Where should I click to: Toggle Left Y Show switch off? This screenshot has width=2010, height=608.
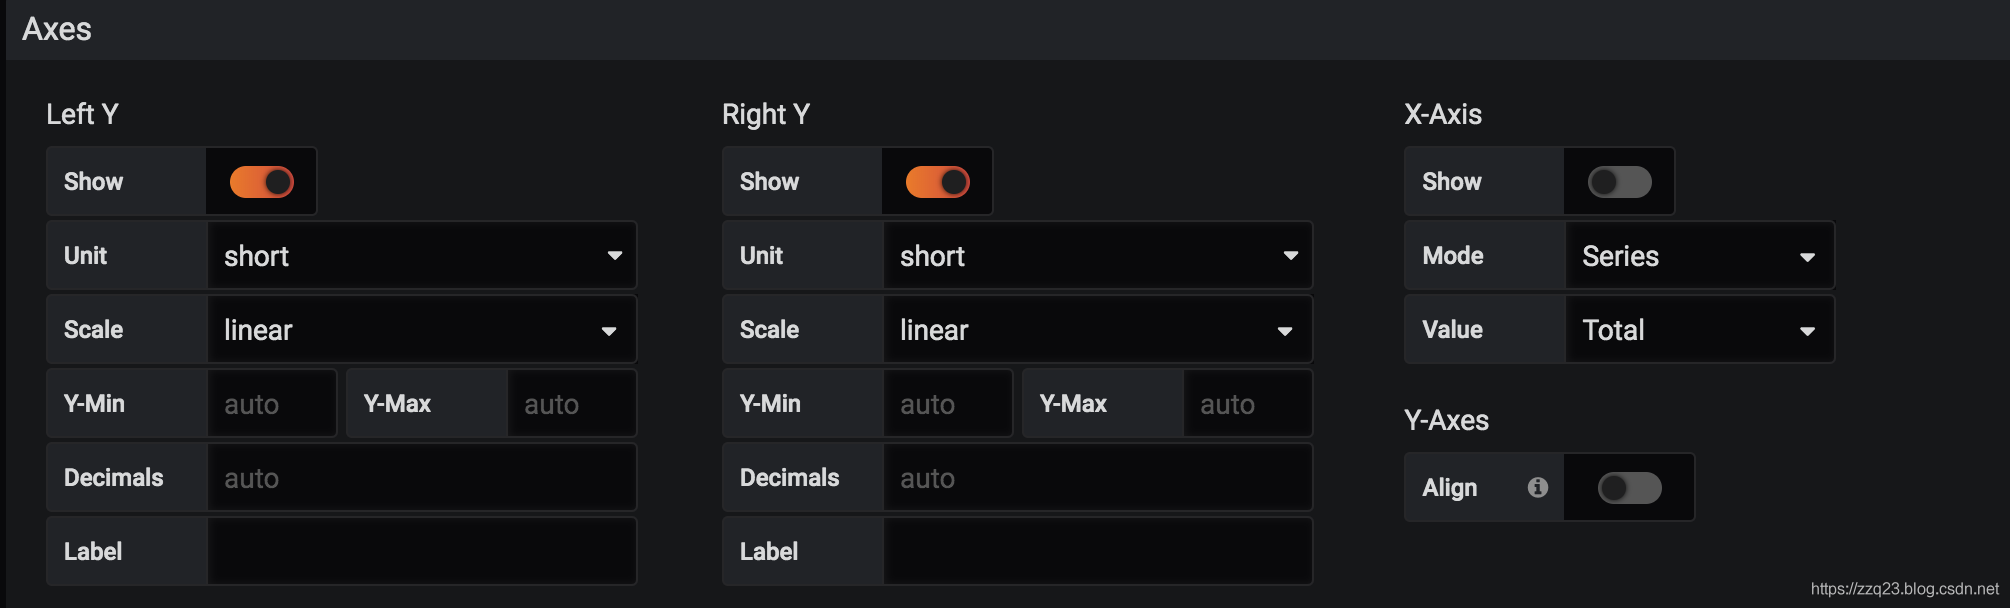(x=262, y=182)
